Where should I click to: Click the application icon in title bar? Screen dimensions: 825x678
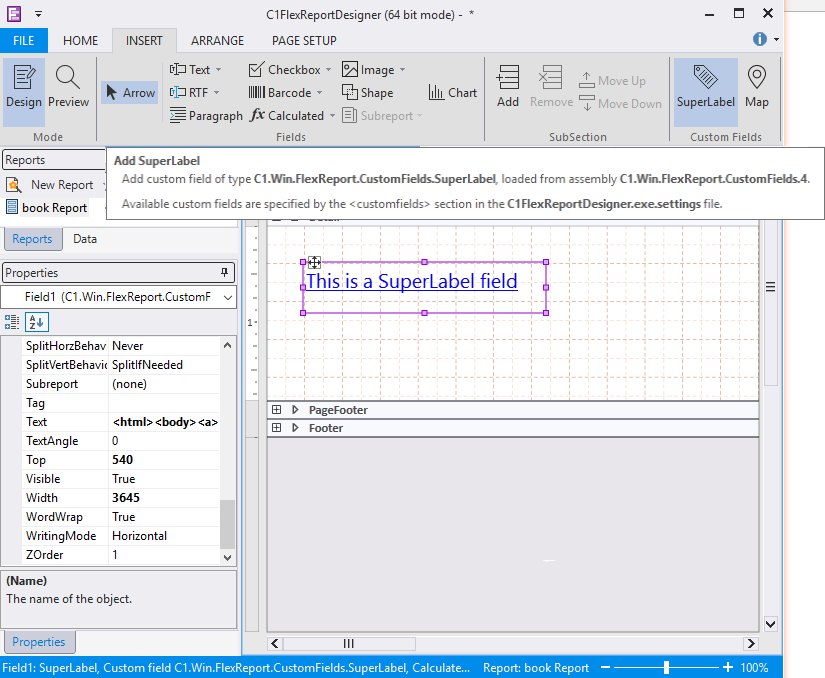14,14
